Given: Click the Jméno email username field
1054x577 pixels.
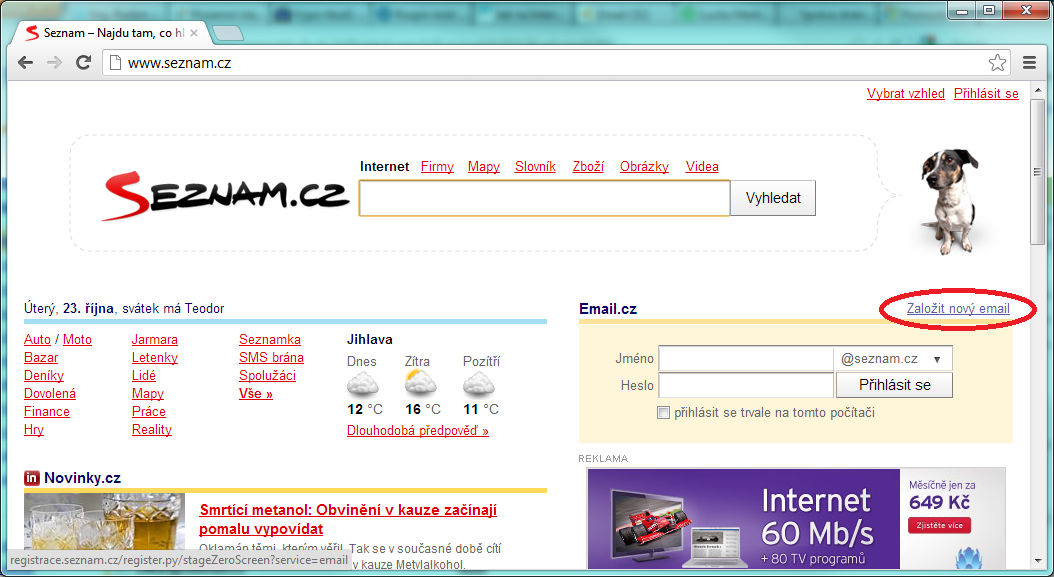Looking at the screenshot, I should [745, 358].
